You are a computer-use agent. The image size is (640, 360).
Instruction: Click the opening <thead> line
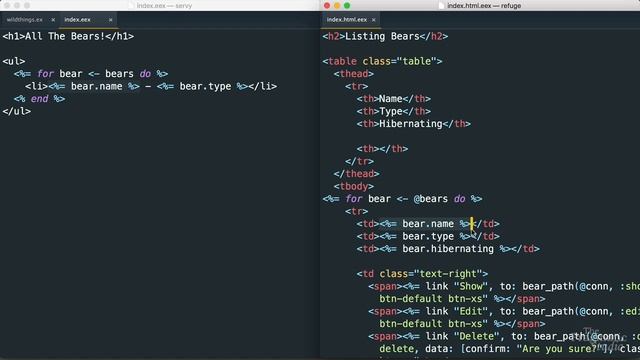(354, 74)
